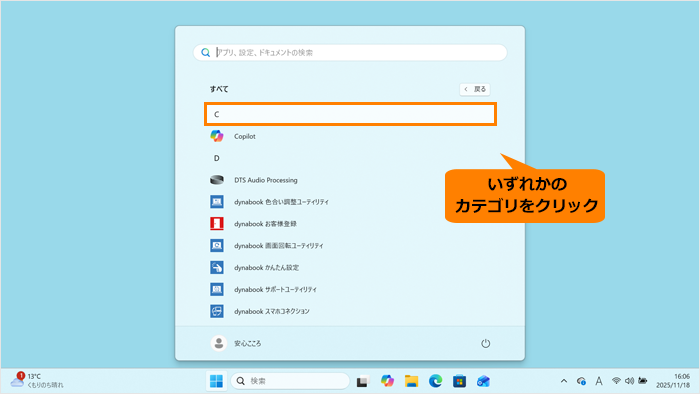Image resolution: width=700 pixels, height=394 pixels.
Task: Open the Copilot app icon in list
Action: click(x=217, y=136)
